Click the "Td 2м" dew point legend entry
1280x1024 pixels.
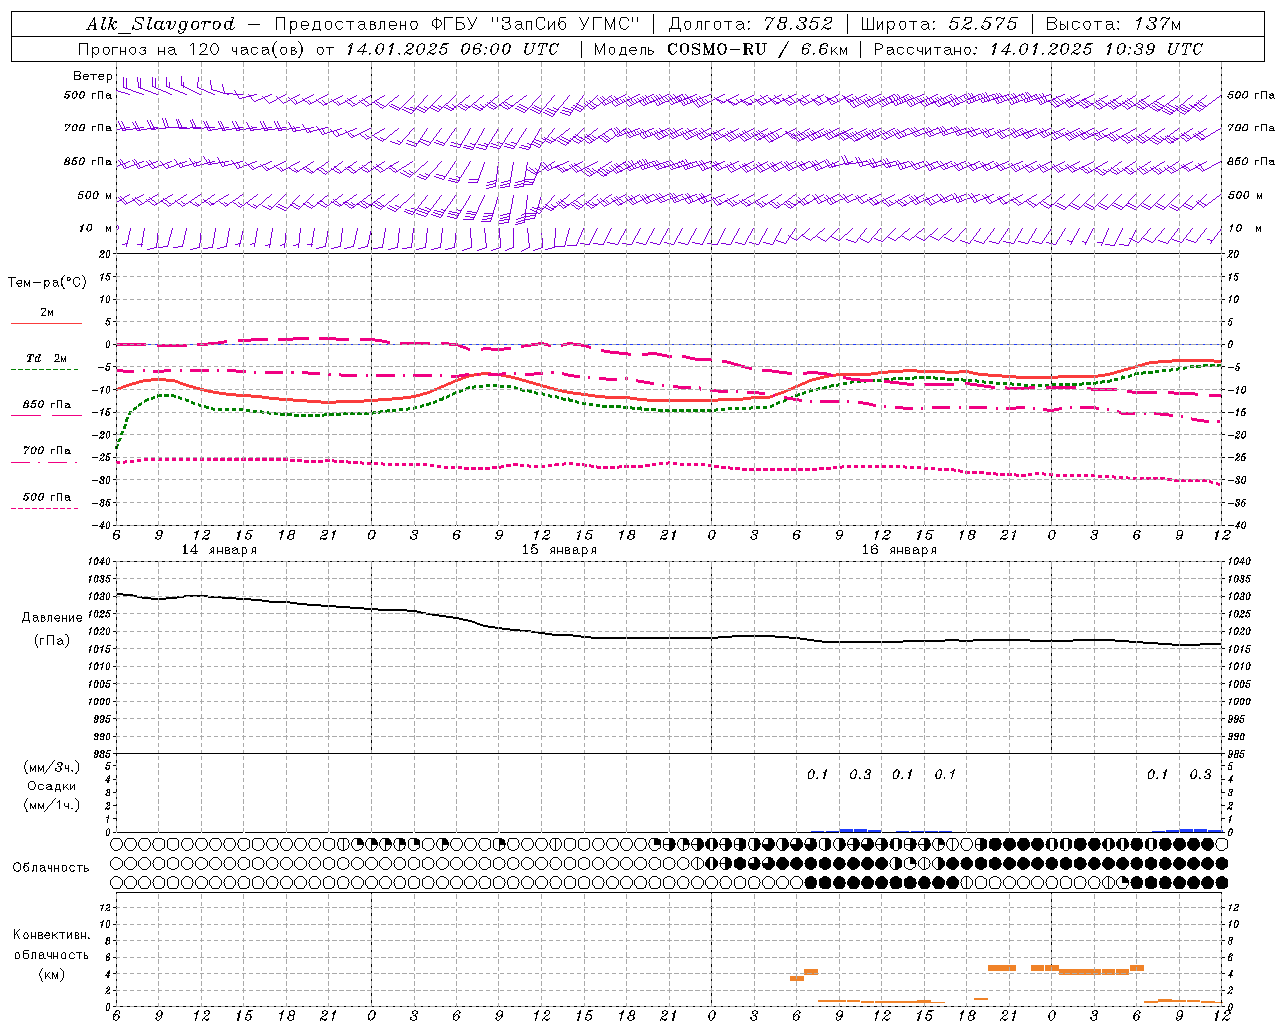pos(46,358)
